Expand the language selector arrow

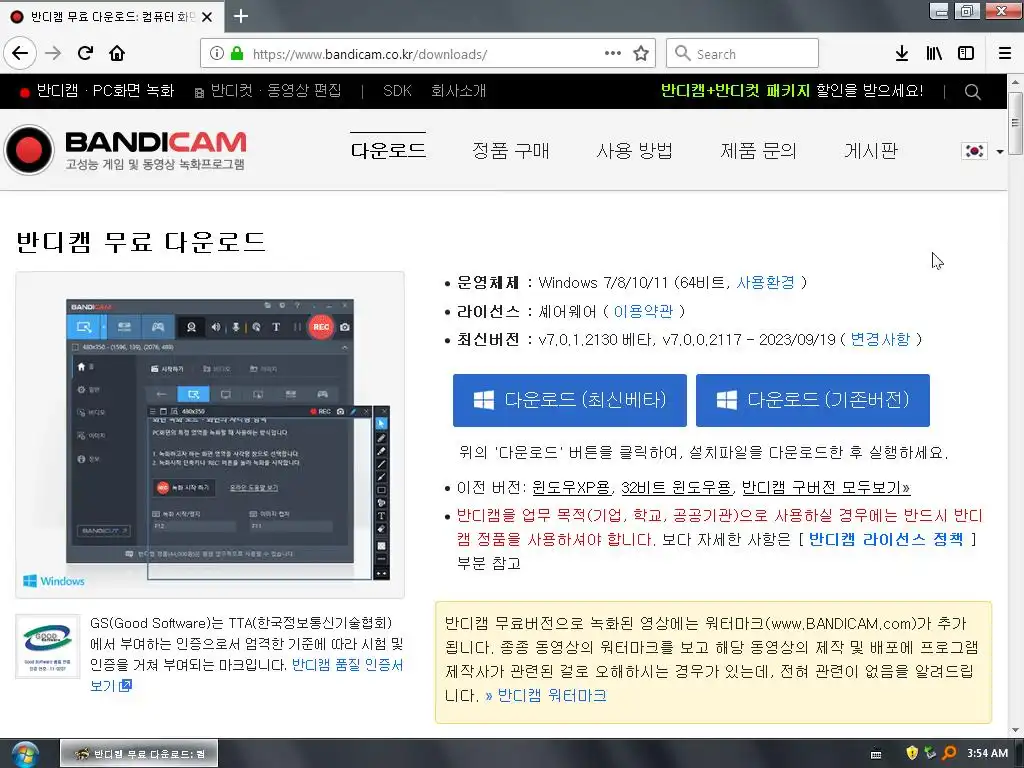click(1000, 152)
